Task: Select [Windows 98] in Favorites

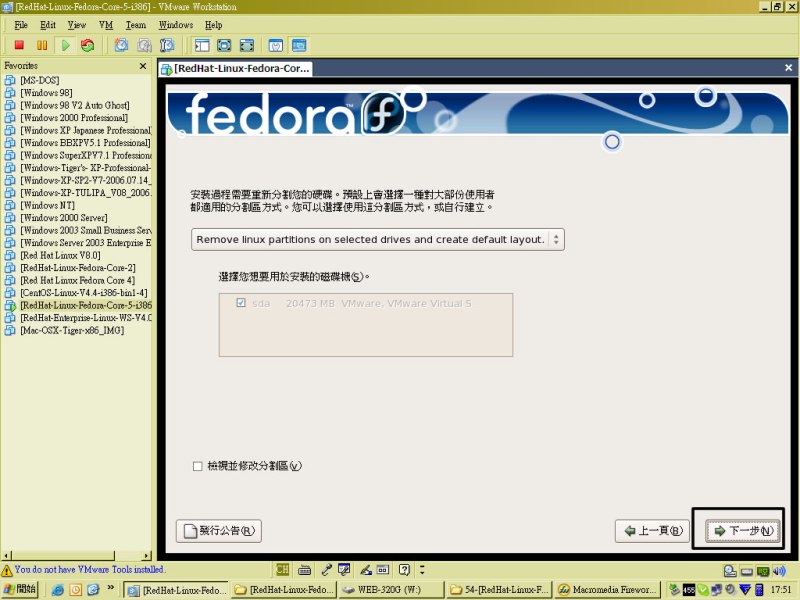Action: [46, 93]
